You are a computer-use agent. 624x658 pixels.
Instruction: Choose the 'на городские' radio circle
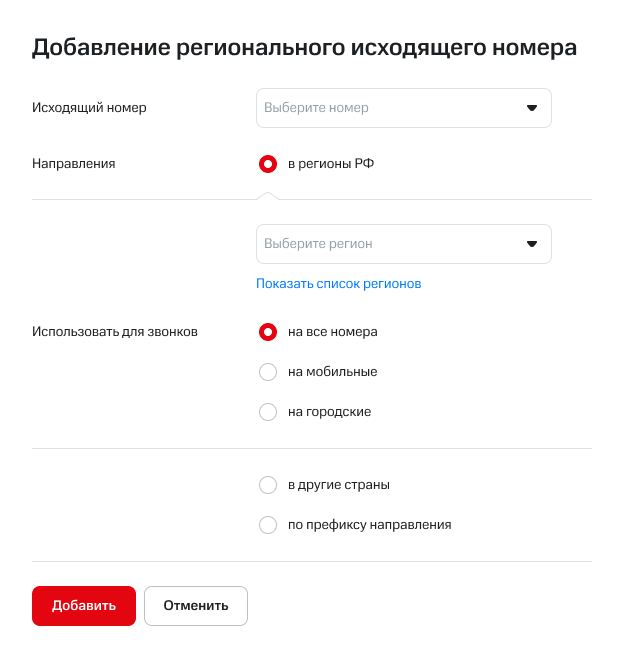pyautogui.click(x=267, y=412)
